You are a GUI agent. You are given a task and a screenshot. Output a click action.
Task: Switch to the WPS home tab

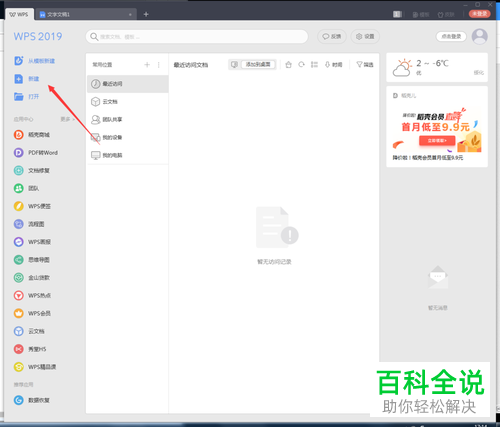[x=19, y=14]
